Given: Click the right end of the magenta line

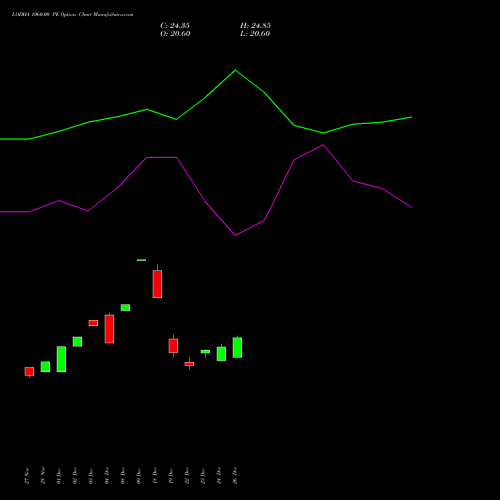Looking at the screenshot, I should point(411,207).
